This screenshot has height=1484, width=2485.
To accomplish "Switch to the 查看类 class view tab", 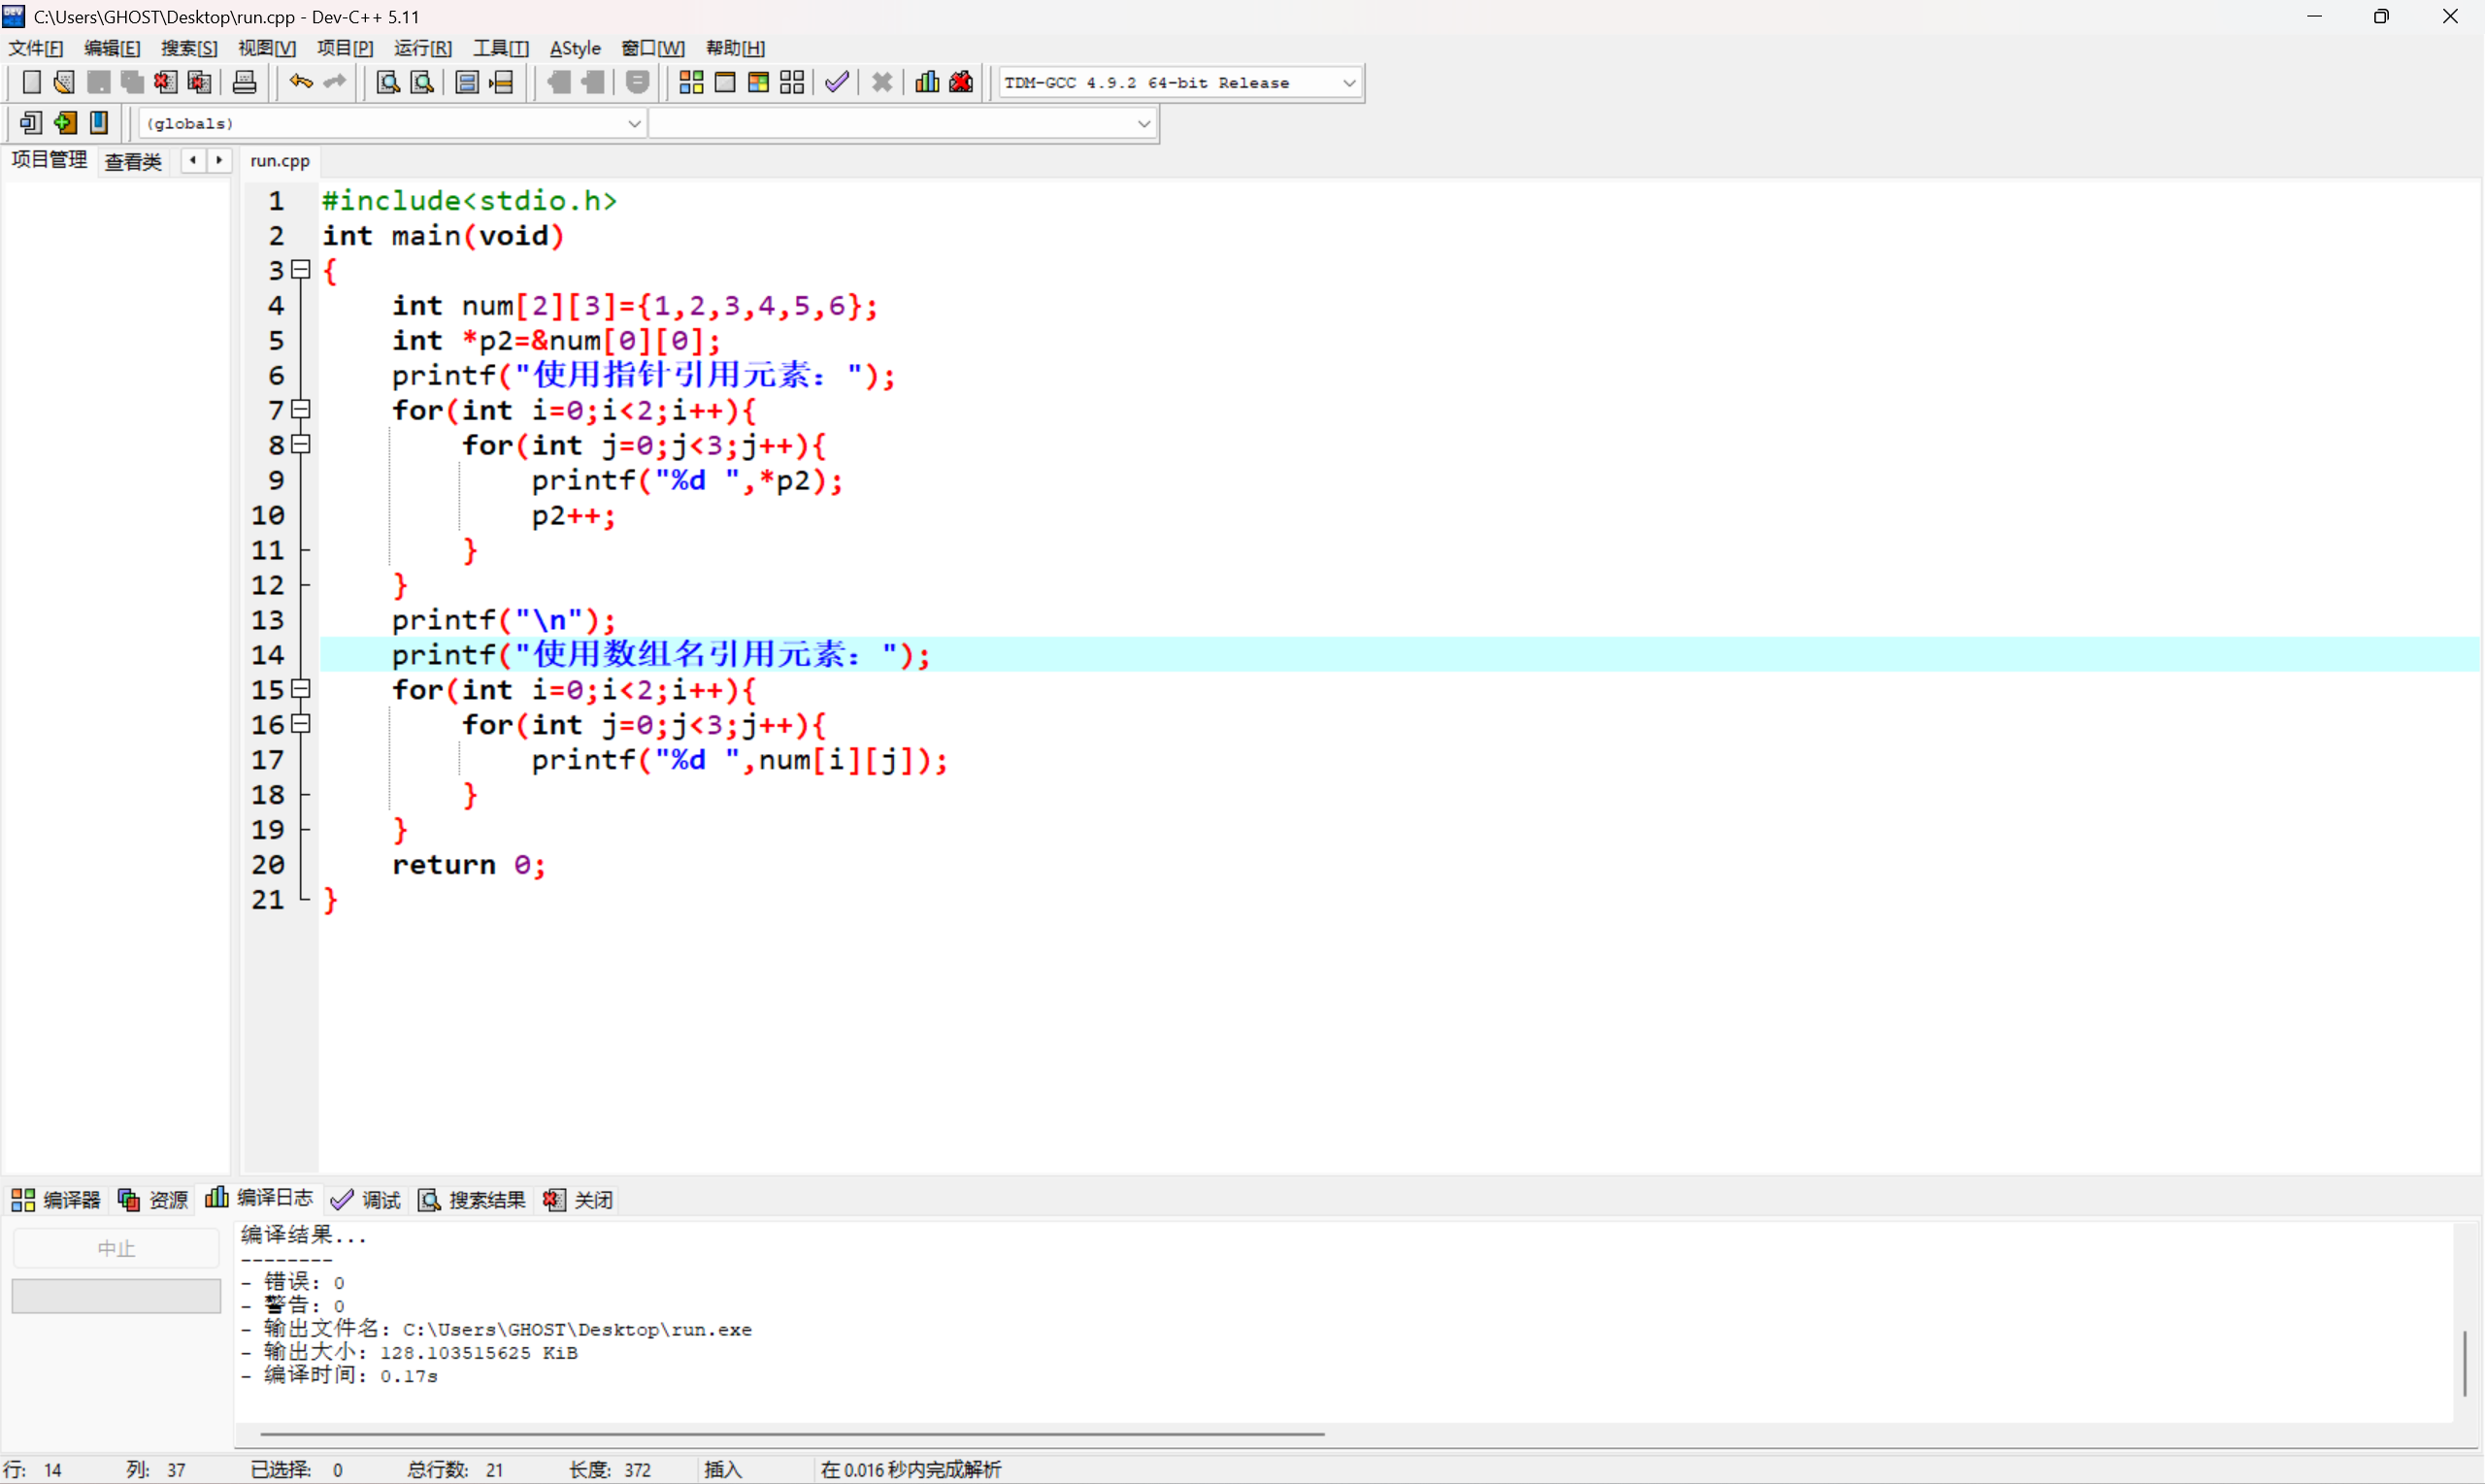I will point(133,162).
